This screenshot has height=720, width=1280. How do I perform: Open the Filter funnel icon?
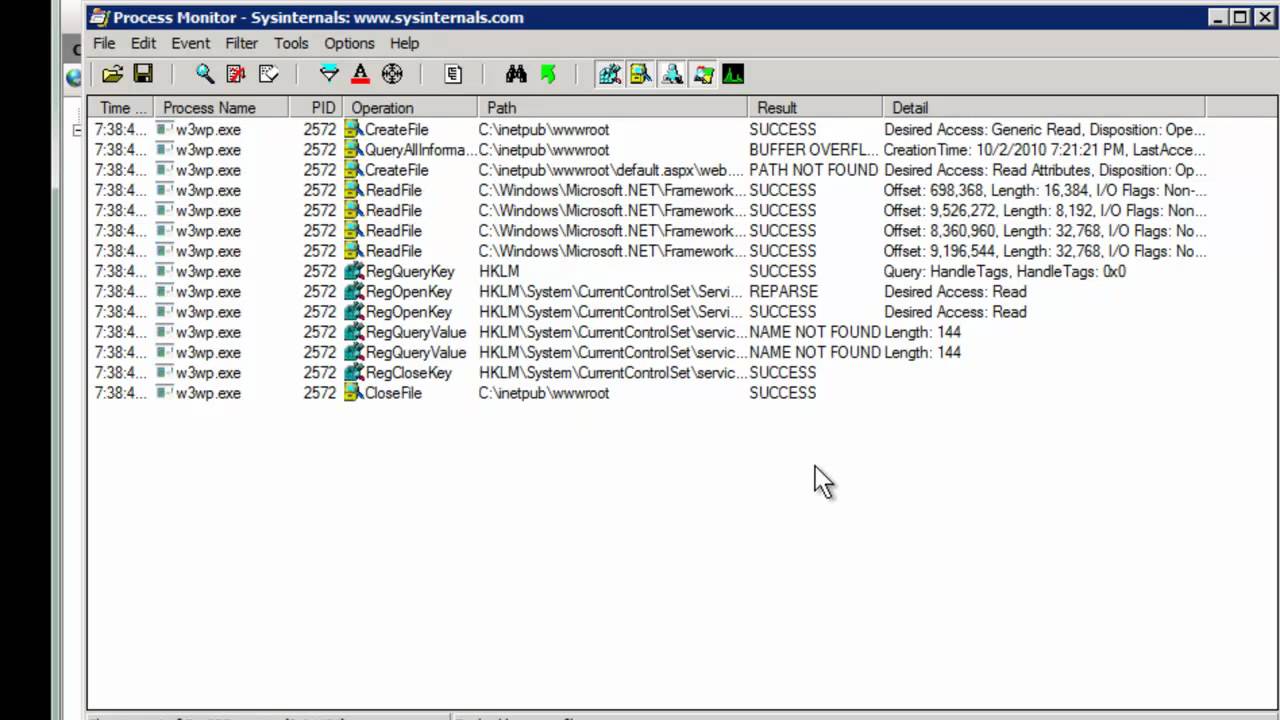pyautogui.click(x=329, y=74)
